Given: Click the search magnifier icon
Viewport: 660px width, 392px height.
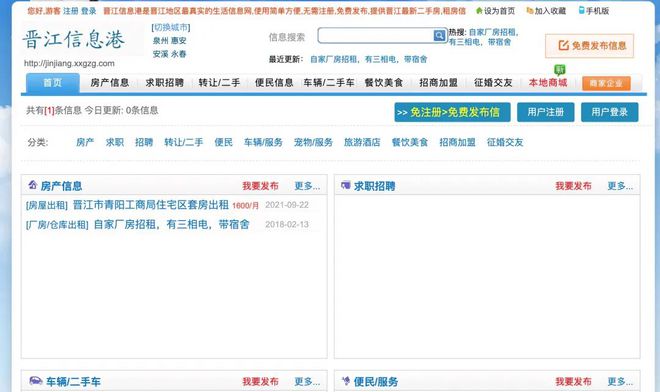Looking at the screenshot, I should pyautogui.click(x=439, y=35).
